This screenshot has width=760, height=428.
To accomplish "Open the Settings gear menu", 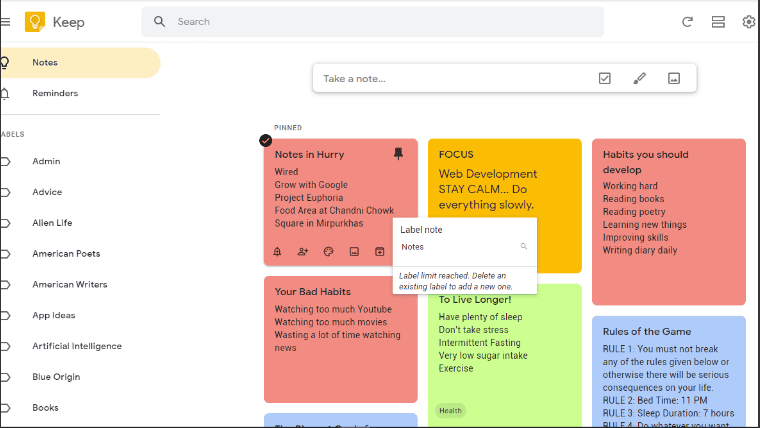I will (748, 21).
